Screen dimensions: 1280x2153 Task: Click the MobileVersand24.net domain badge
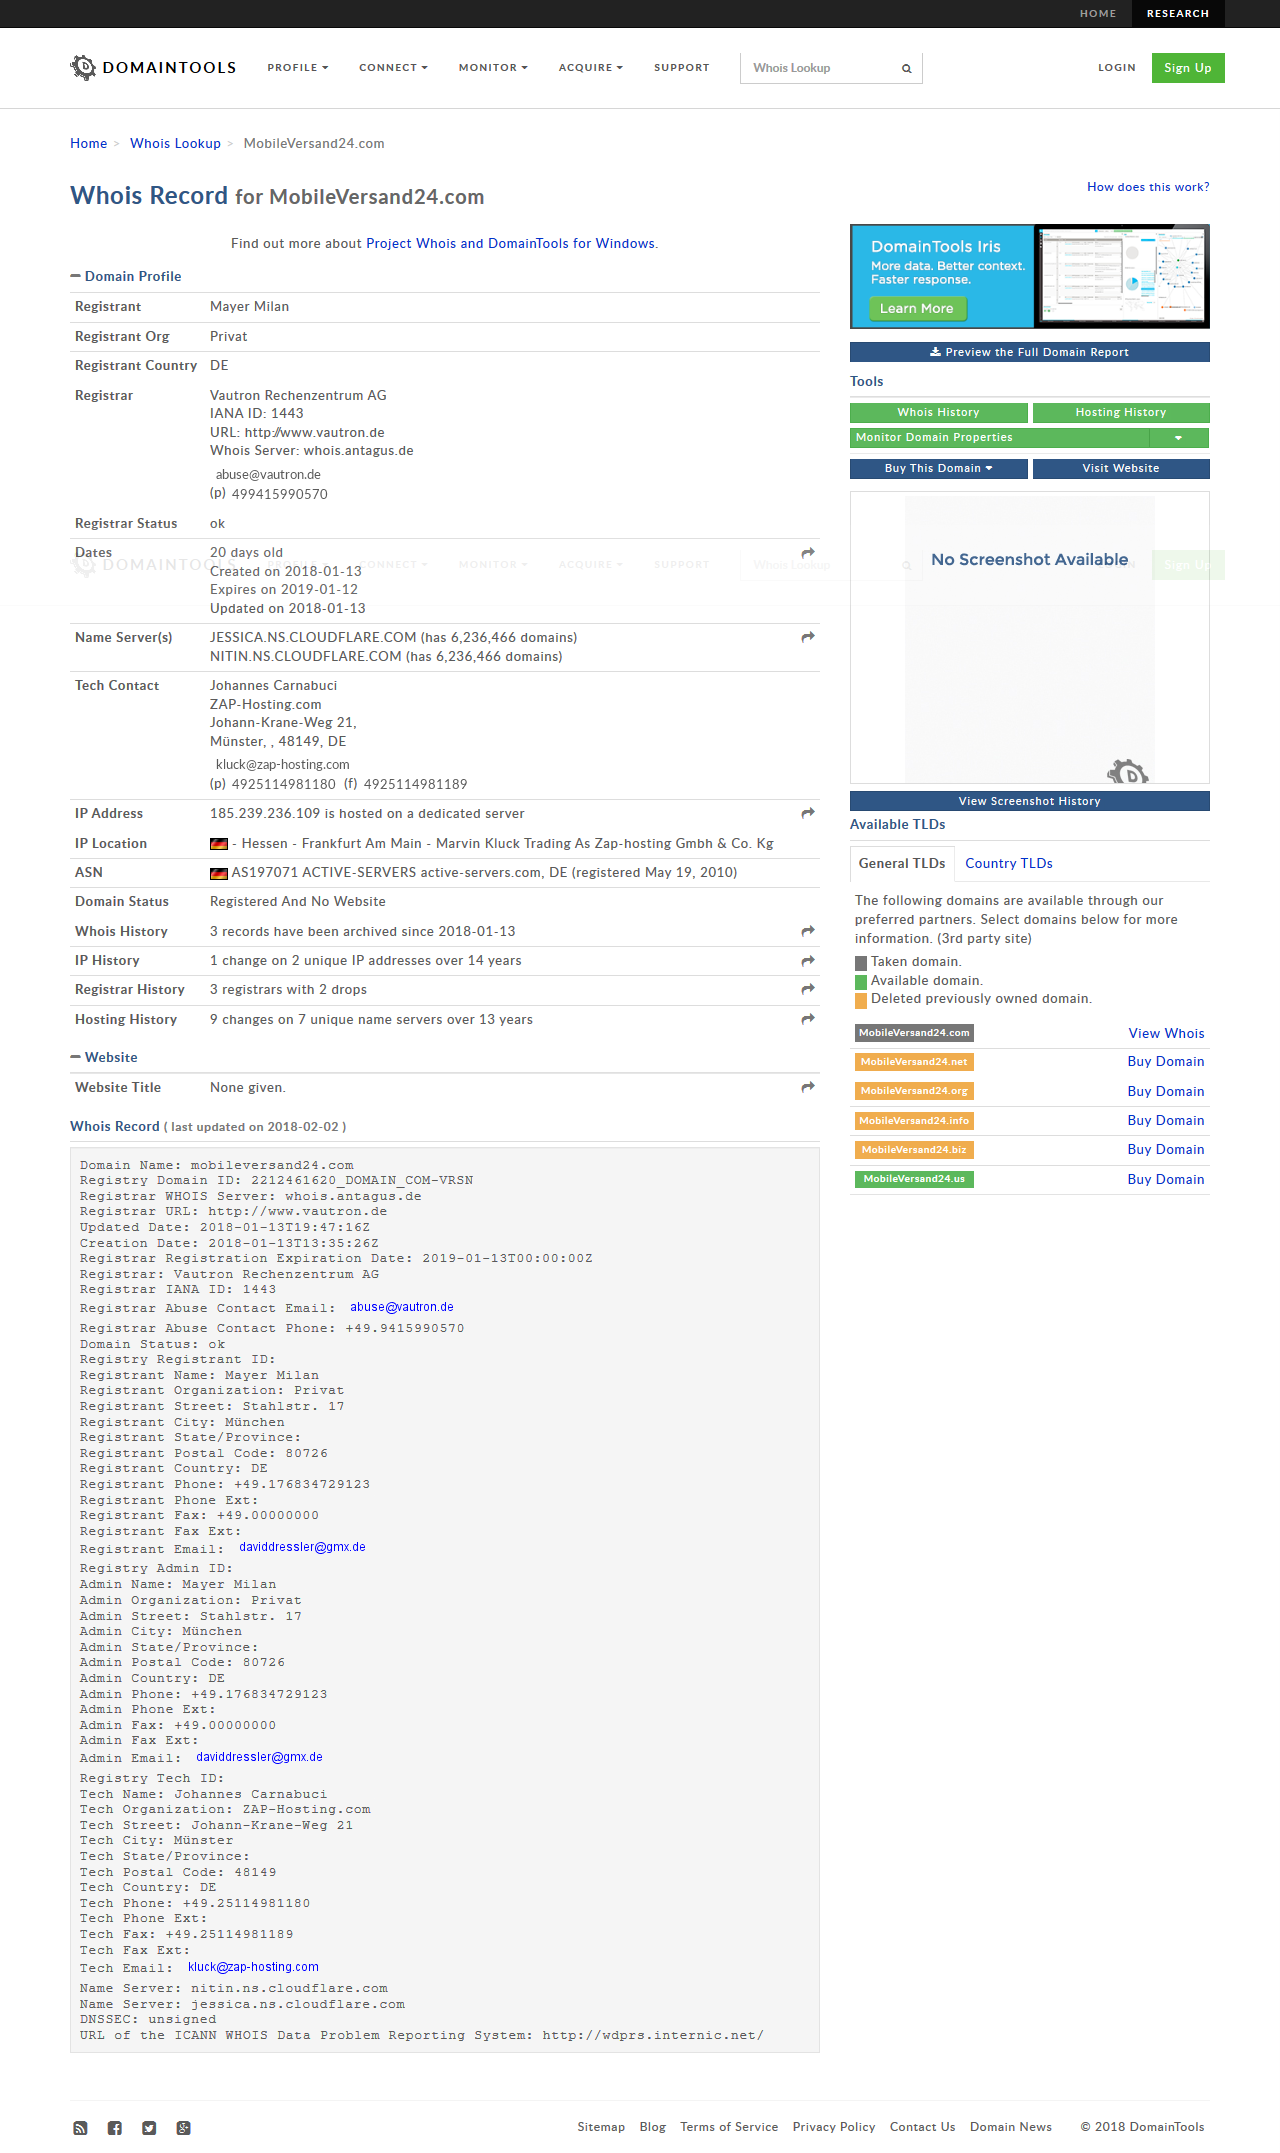click(x=914, y=1062)
